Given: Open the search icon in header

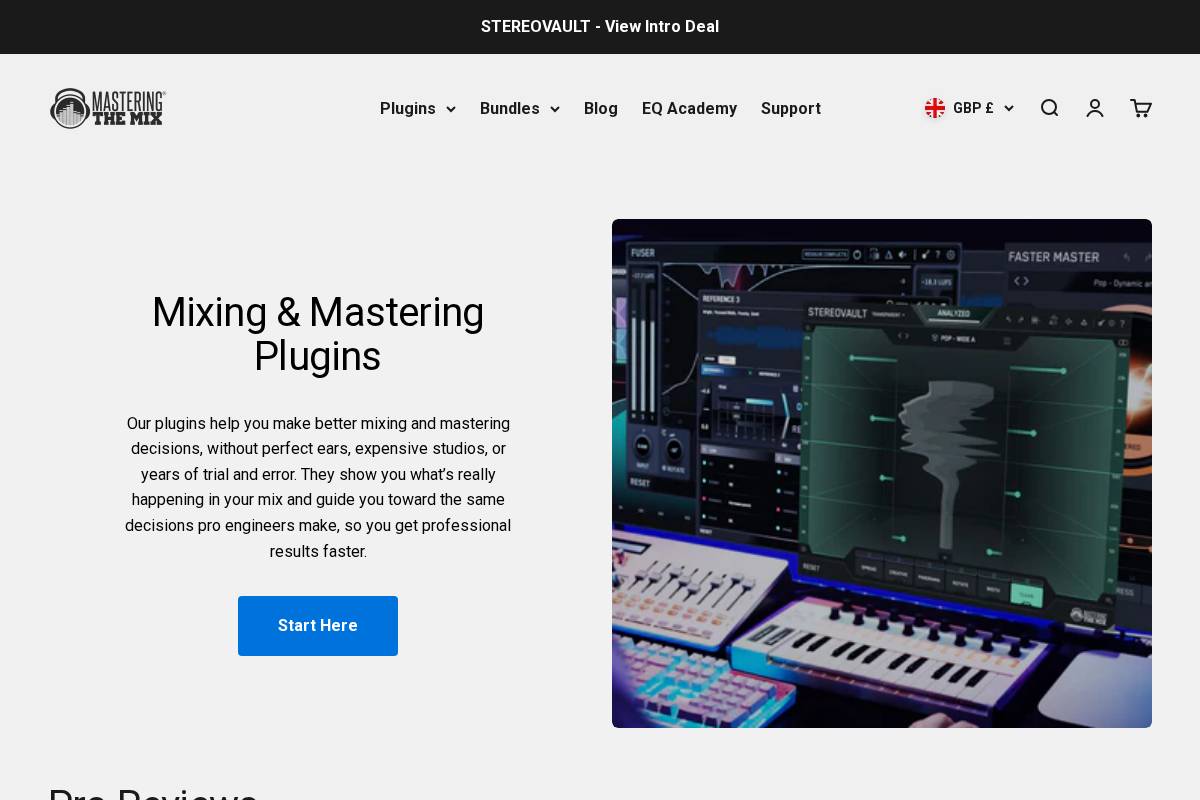Looking at the screenshot, I should coord(1049,108).
